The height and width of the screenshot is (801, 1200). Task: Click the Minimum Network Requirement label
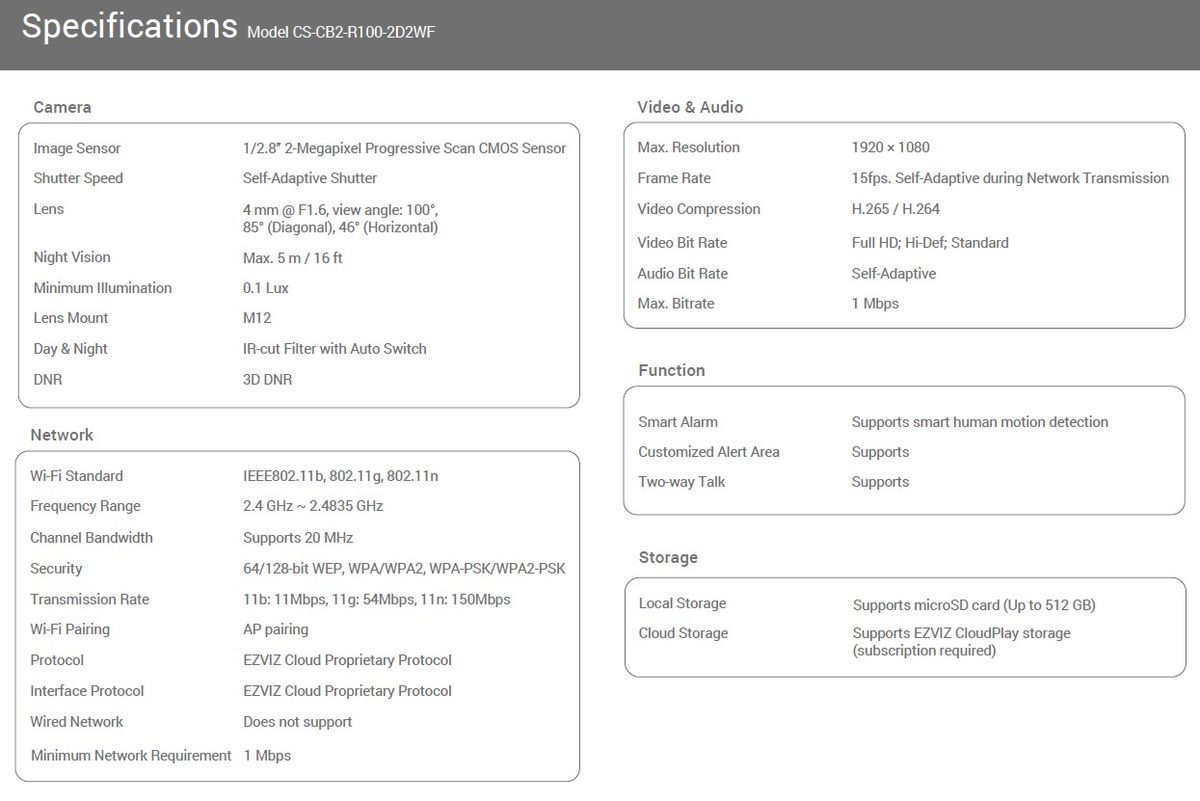tap(131, 756)
